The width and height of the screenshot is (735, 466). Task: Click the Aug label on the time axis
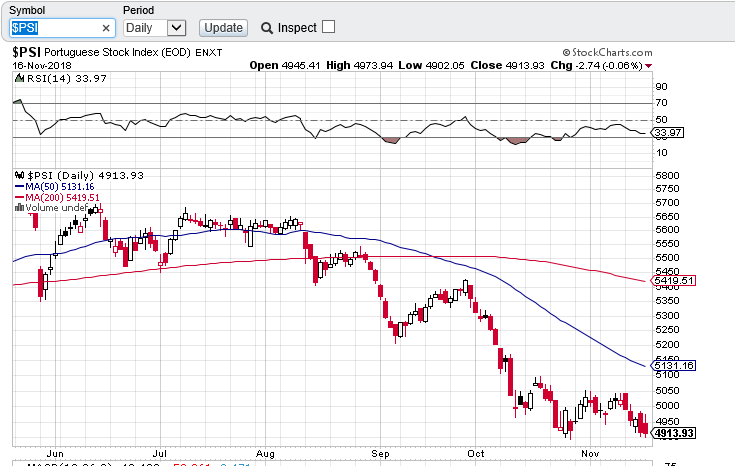[265, 454]
